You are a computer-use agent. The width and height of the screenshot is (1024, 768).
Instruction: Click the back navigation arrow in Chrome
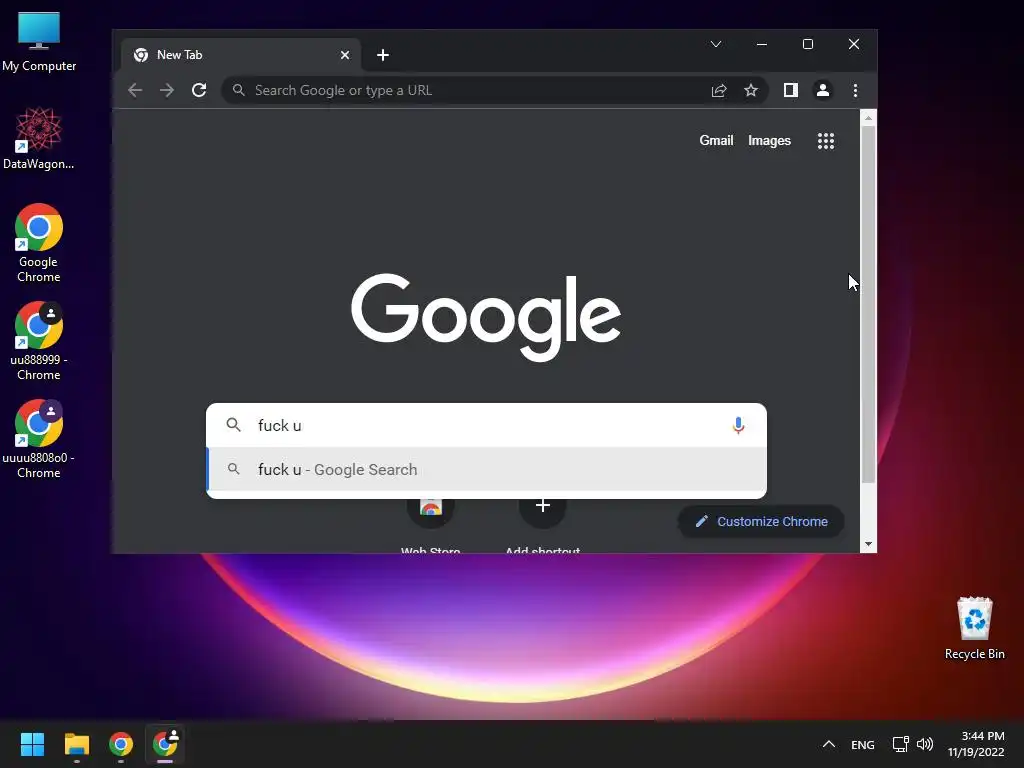[135, 90]
